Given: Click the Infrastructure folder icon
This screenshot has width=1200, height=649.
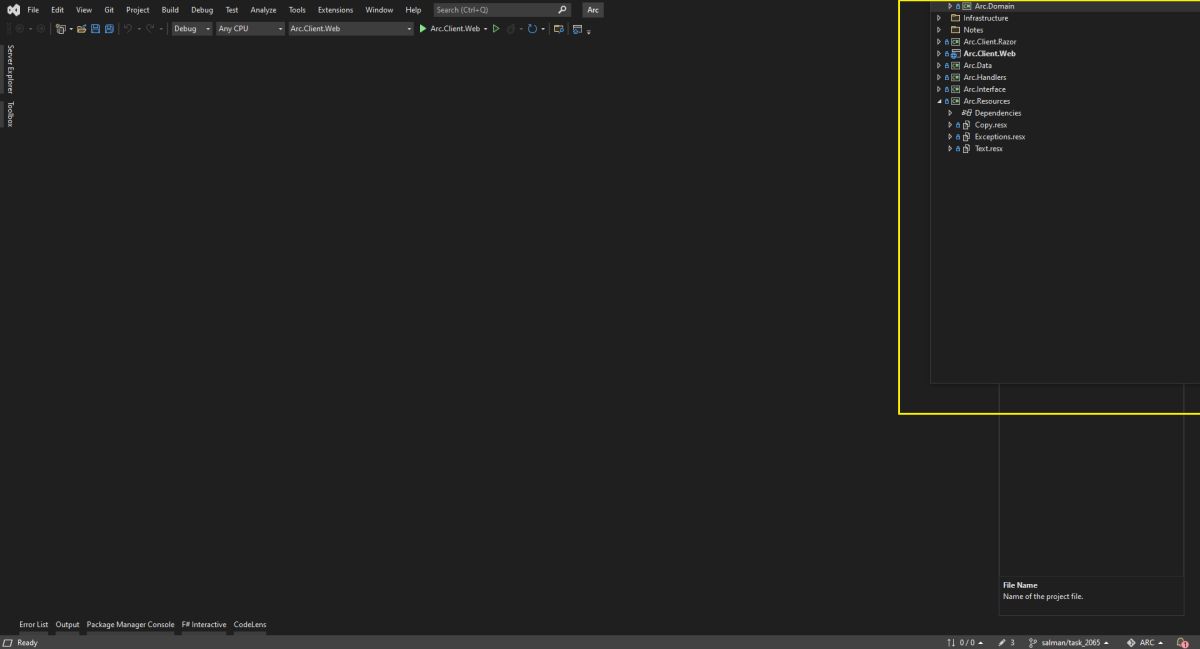Looking at the screenshot, I should 955,18.
